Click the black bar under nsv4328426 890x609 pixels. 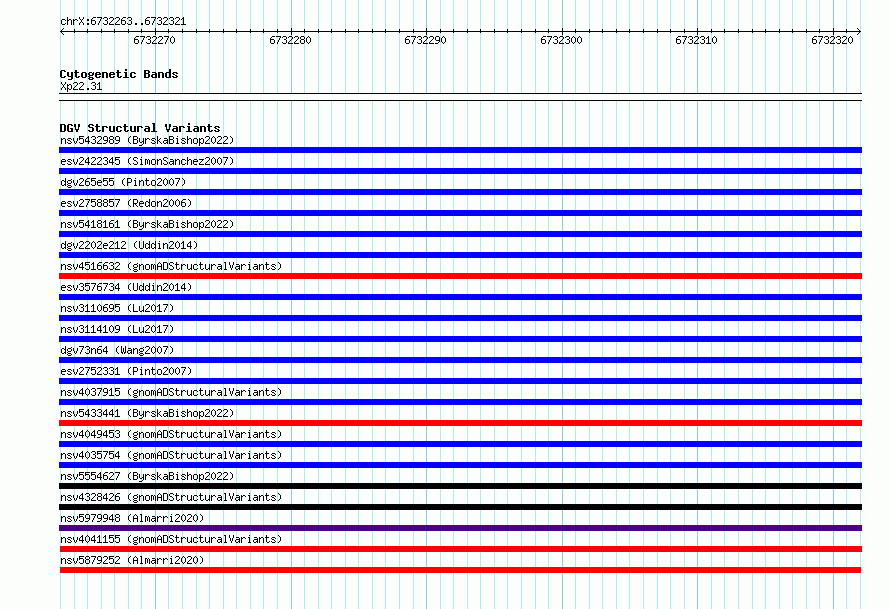[x=460, y=507]
